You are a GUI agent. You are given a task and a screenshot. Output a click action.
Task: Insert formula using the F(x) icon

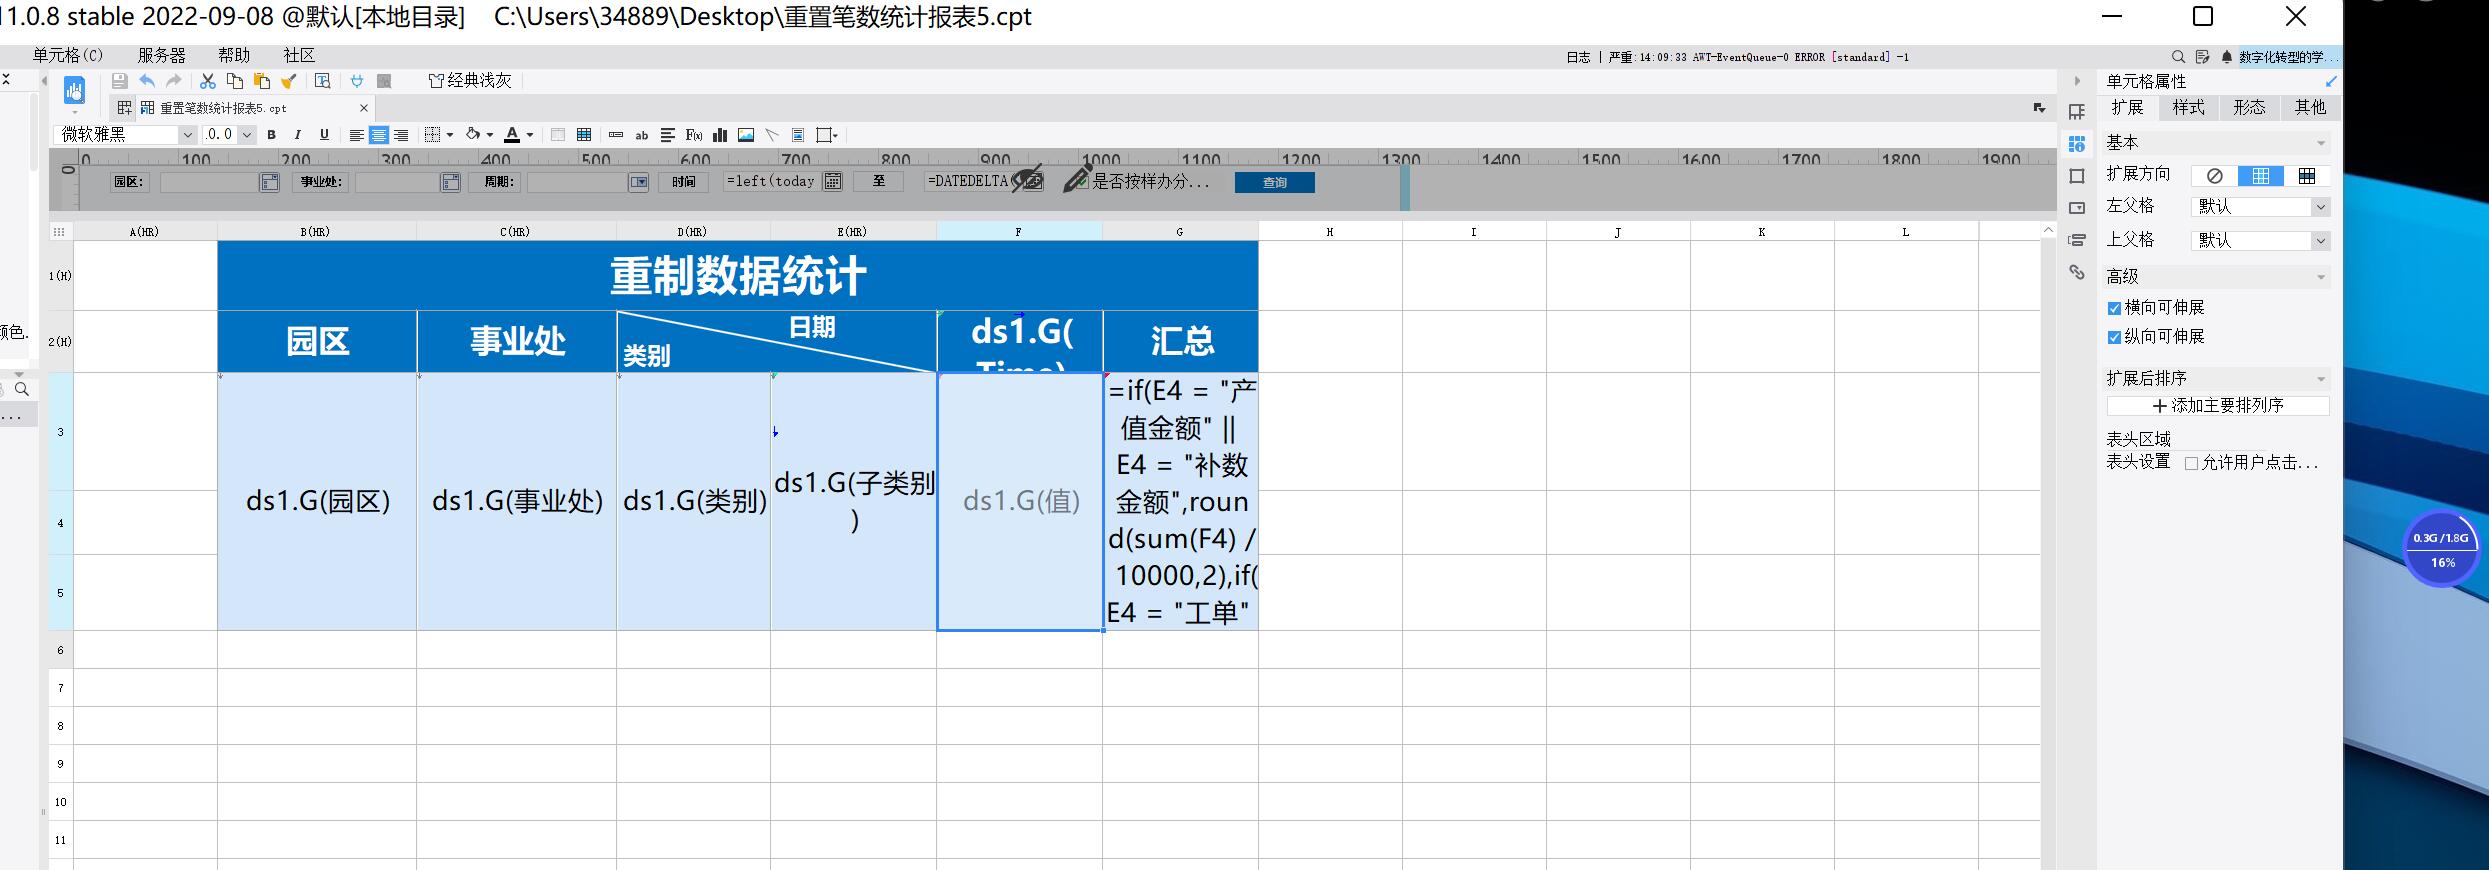point(694,135)
